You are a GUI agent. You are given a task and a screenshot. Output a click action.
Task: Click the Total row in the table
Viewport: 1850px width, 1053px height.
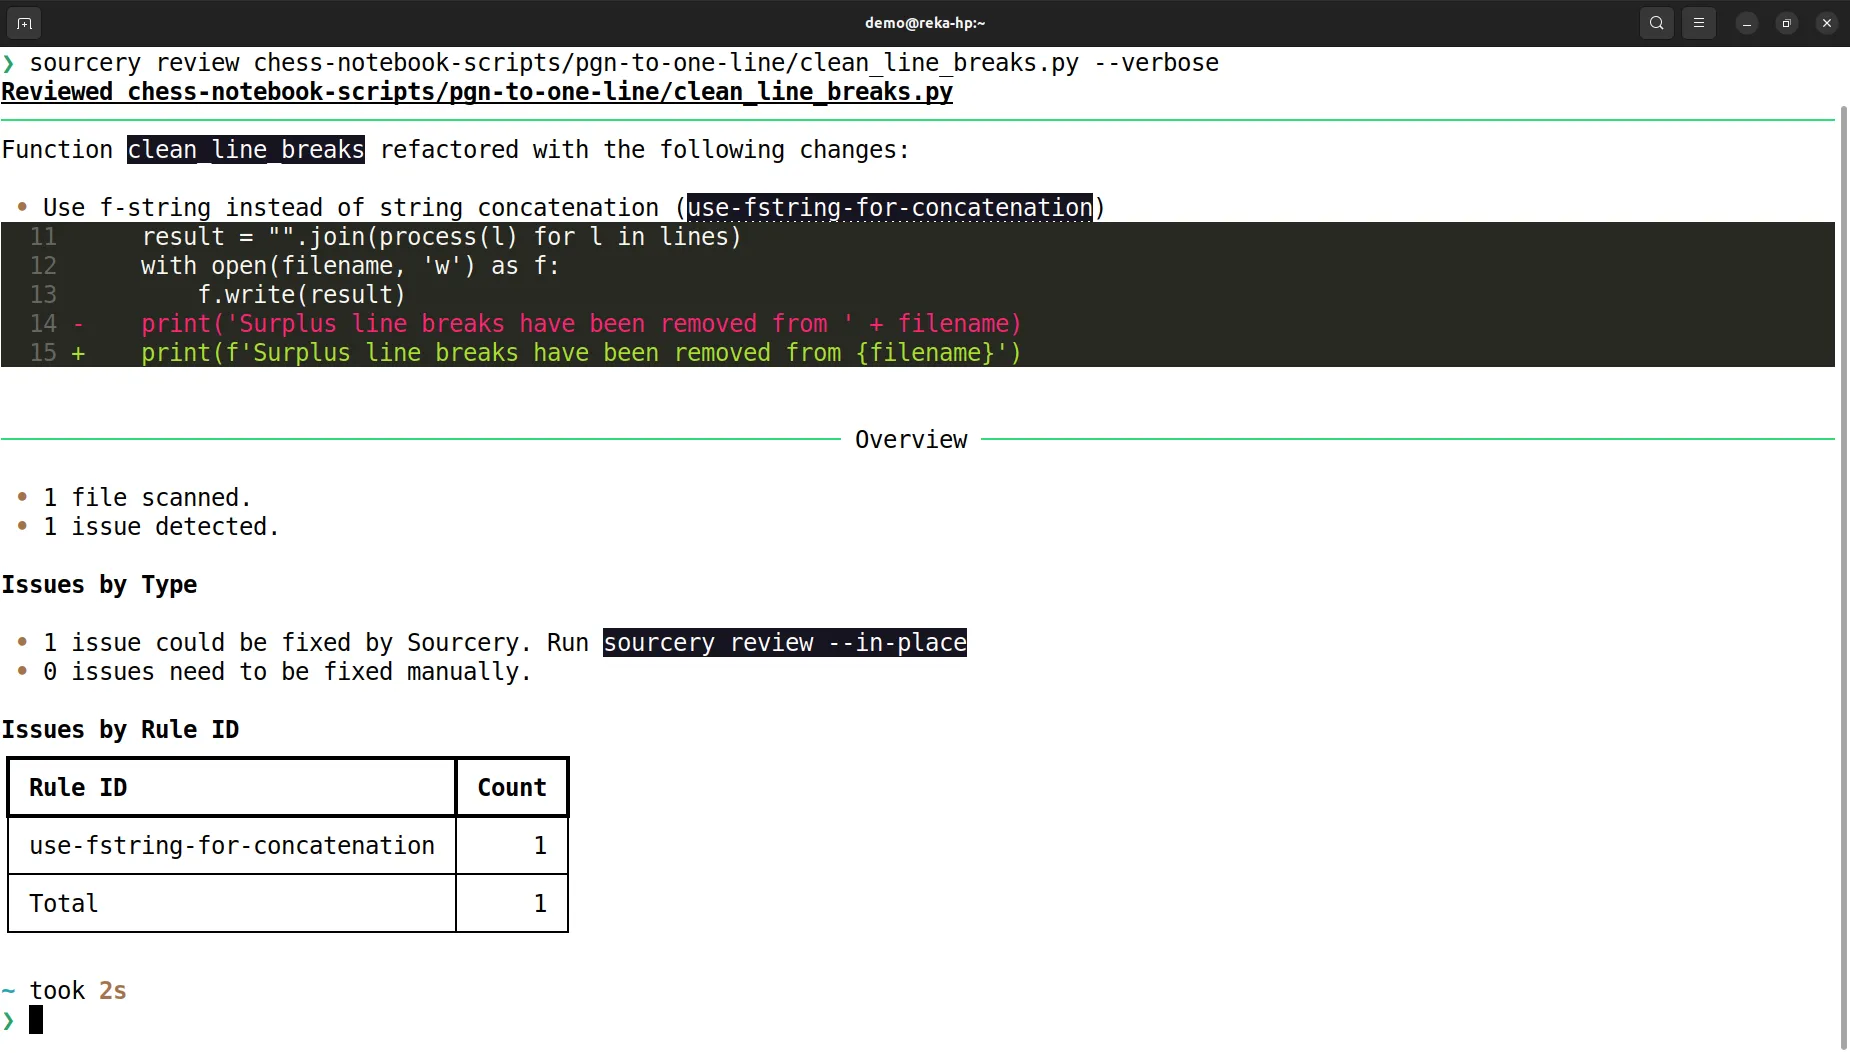(x=63, y=902)
